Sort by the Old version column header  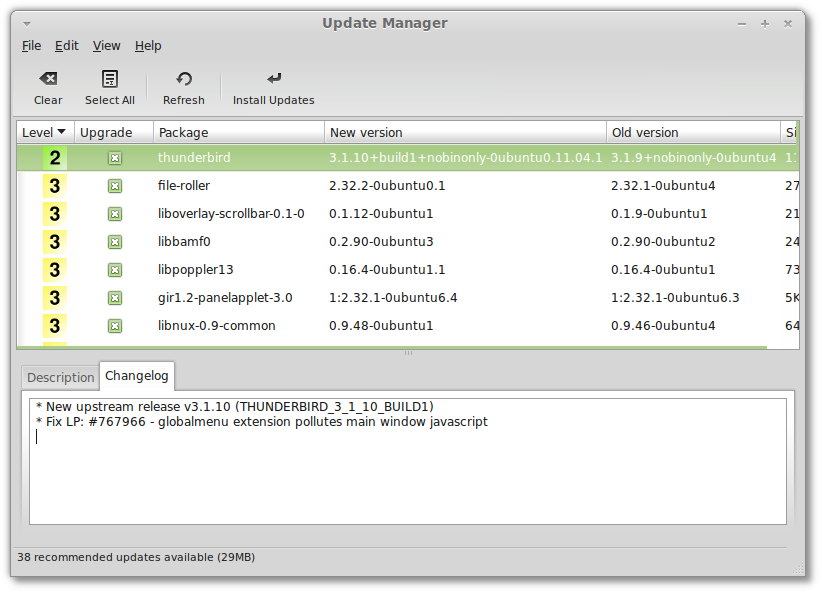(693, 132)
